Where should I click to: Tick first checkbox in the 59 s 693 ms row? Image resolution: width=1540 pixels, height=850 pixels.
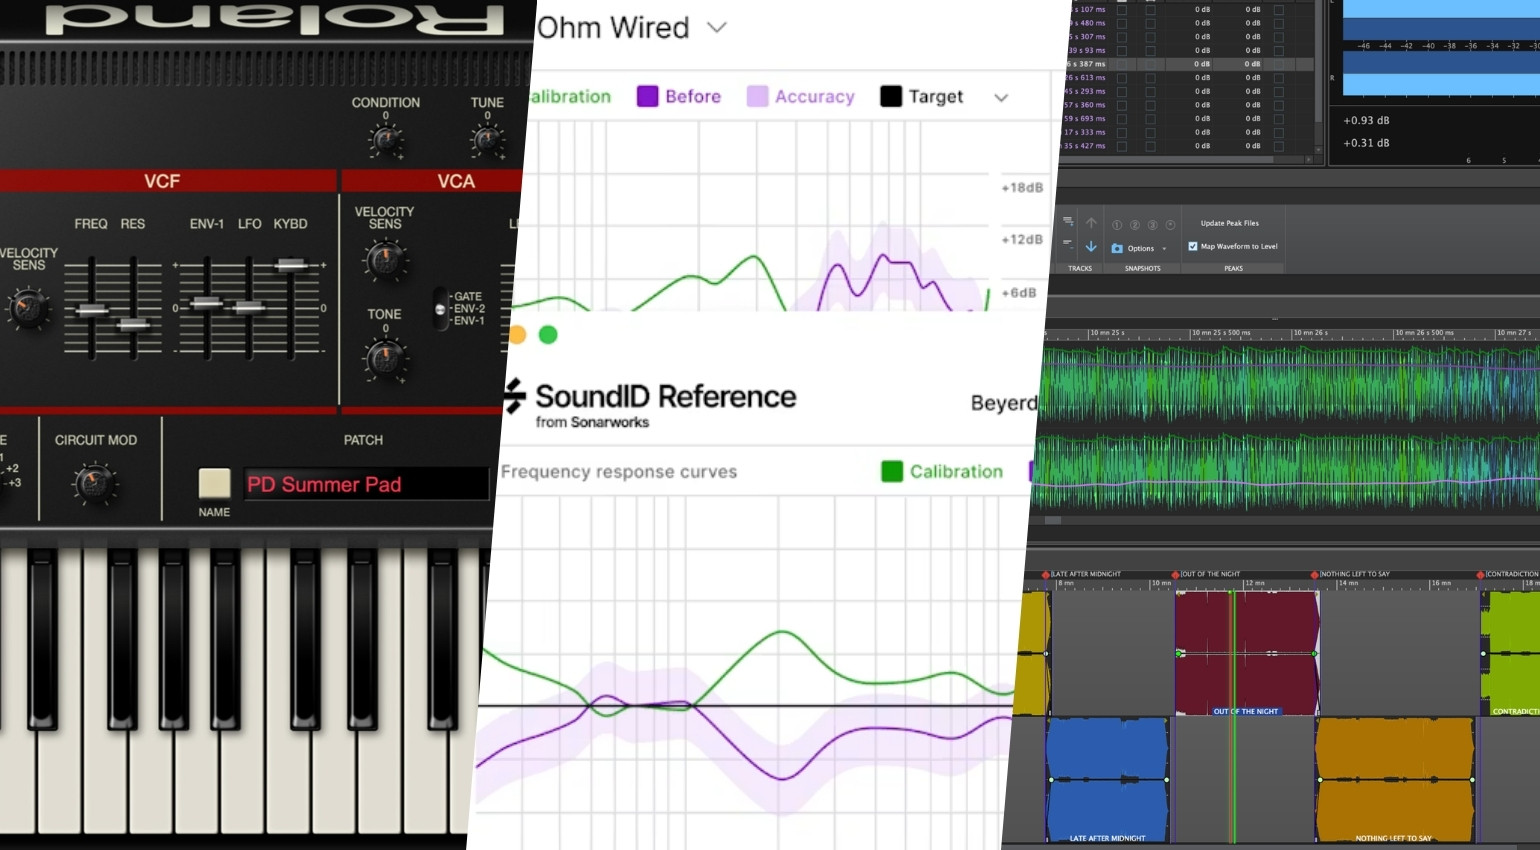(1122, 119)
